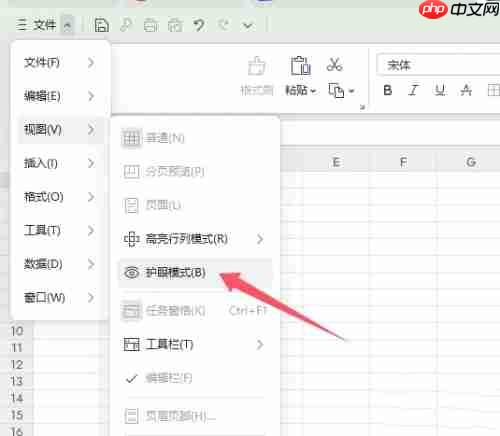Select row header 15
This screenshot has height=436, width=500.
click(17, 415)
